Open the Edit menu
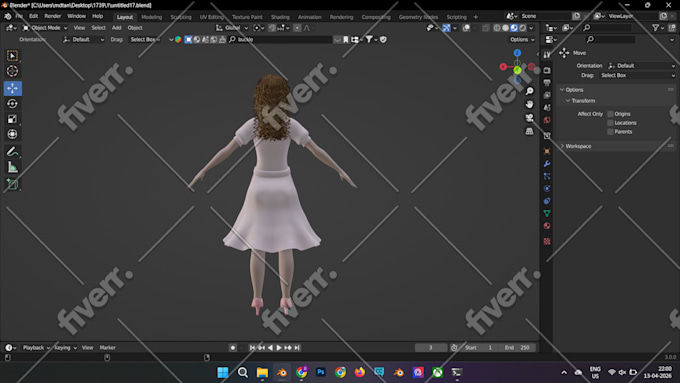680x383 pixels. pyautogui.click(x=33, y=16)
